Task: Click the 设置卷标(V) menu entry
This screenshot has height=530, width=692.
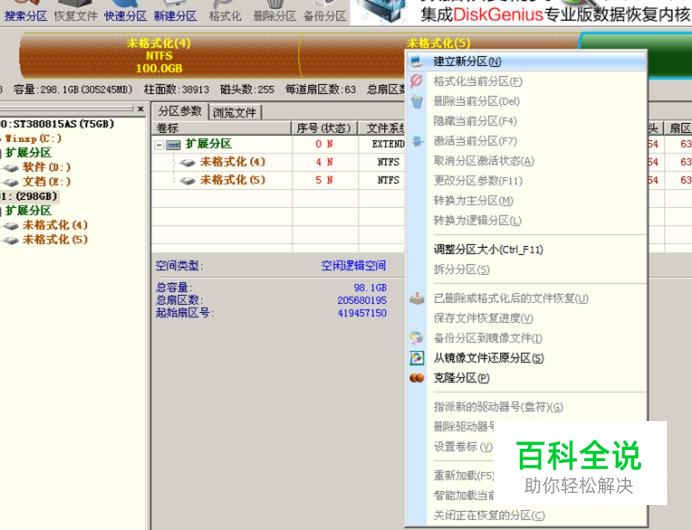Action: tap(463, 447)
